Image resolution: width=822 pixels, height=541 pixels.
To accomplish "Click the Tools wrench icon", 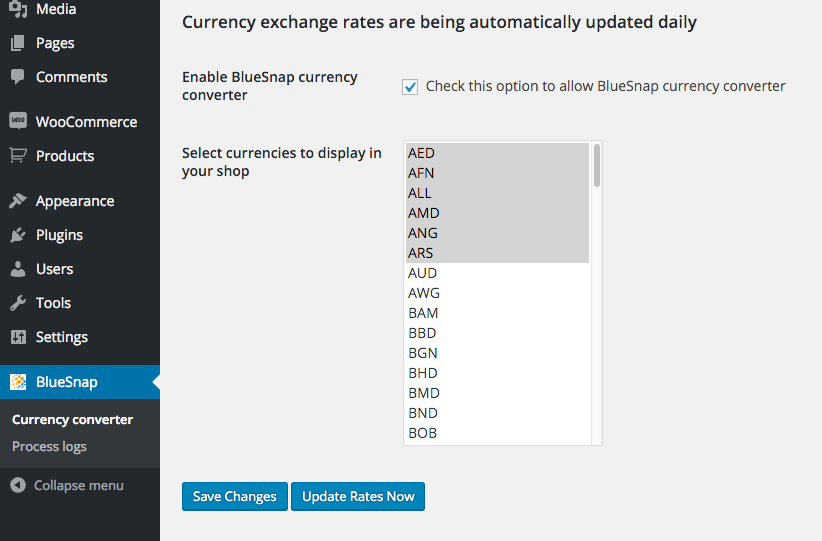I will pyautogui.click(x=18, y=303).
